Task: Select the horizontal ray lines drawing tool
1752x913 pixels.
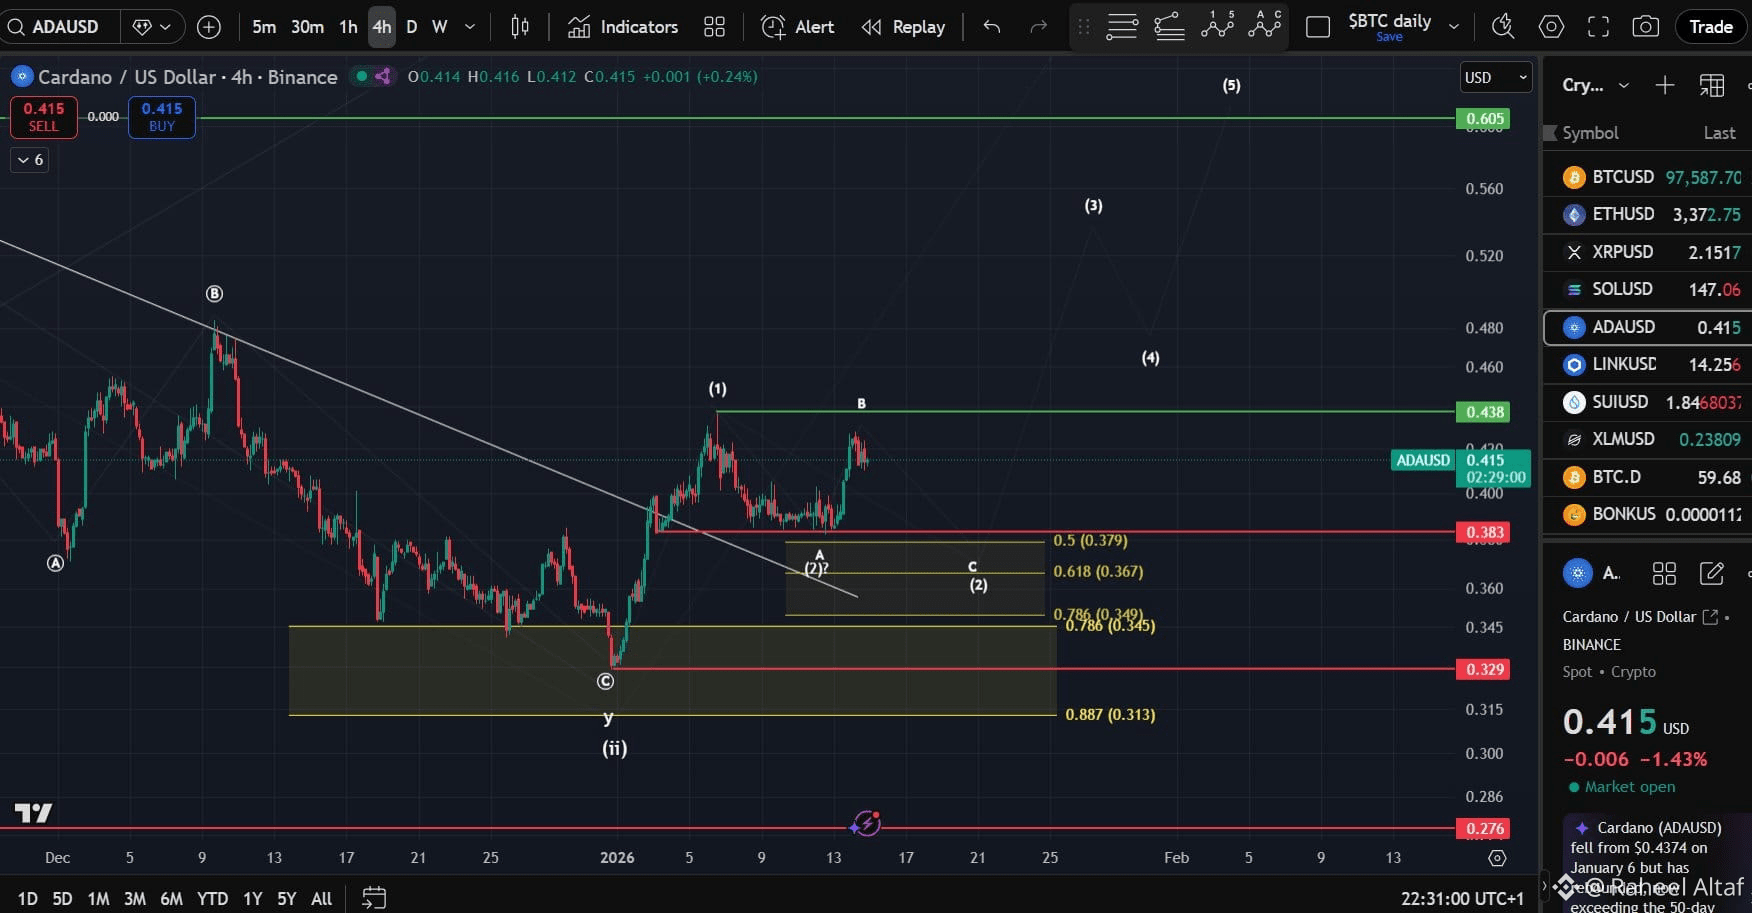Action: point(1122,27)
